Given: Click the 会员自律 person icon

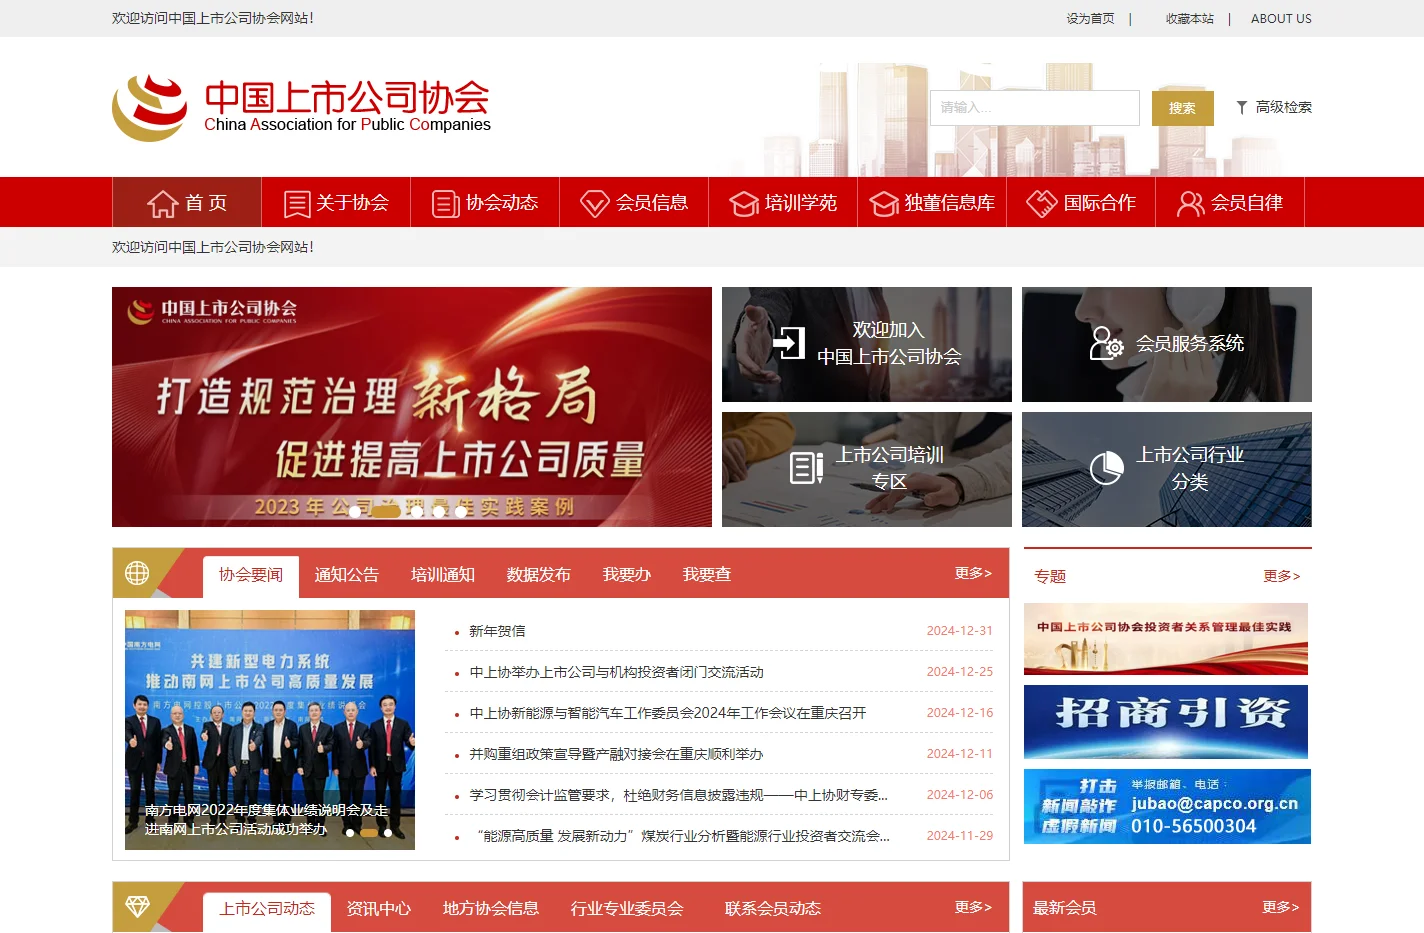Looking at the screenshot, I should coord(1190,204).
